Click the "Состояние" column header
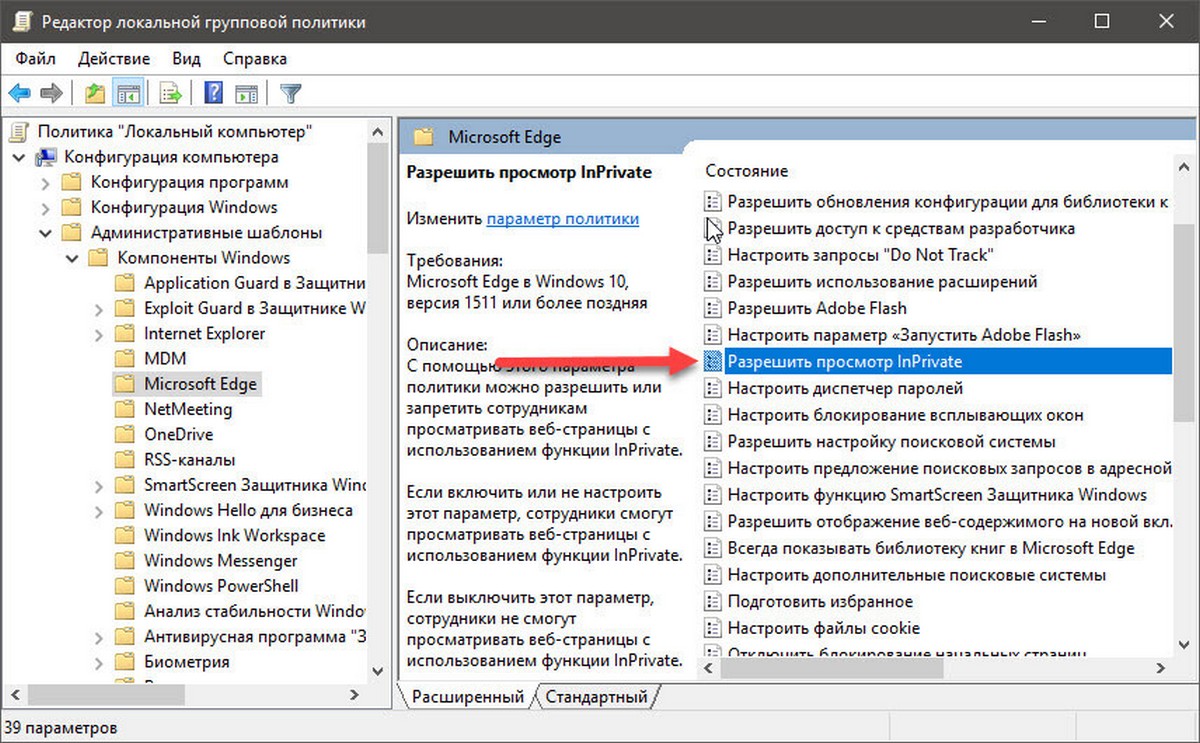This screenshot has height=743, width=1200. 747,171
